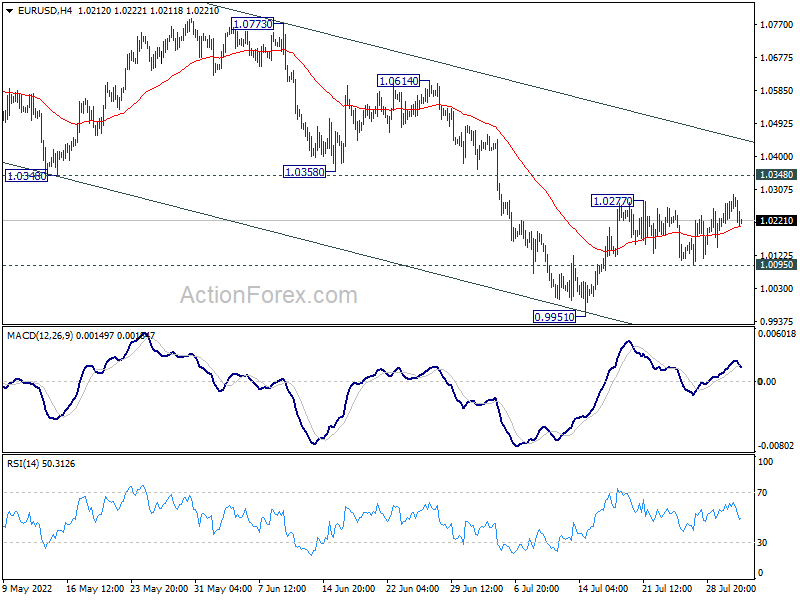The image size is (800, 600).
Task: Select the 14 Jul 04:00 time label
Action: click(603, 589)
